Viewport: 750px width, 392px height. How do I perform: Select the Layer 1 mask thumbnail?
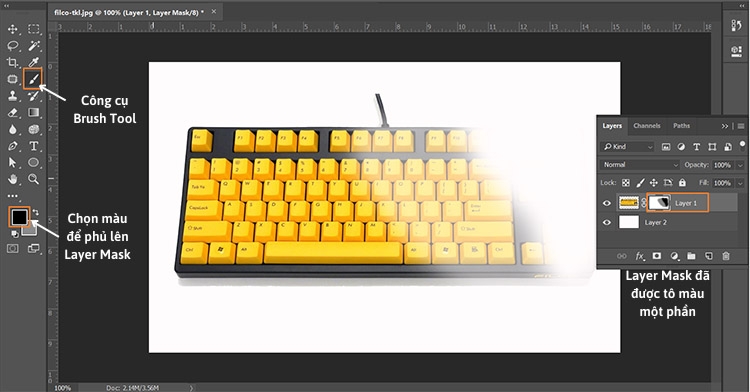pos(659,203)
